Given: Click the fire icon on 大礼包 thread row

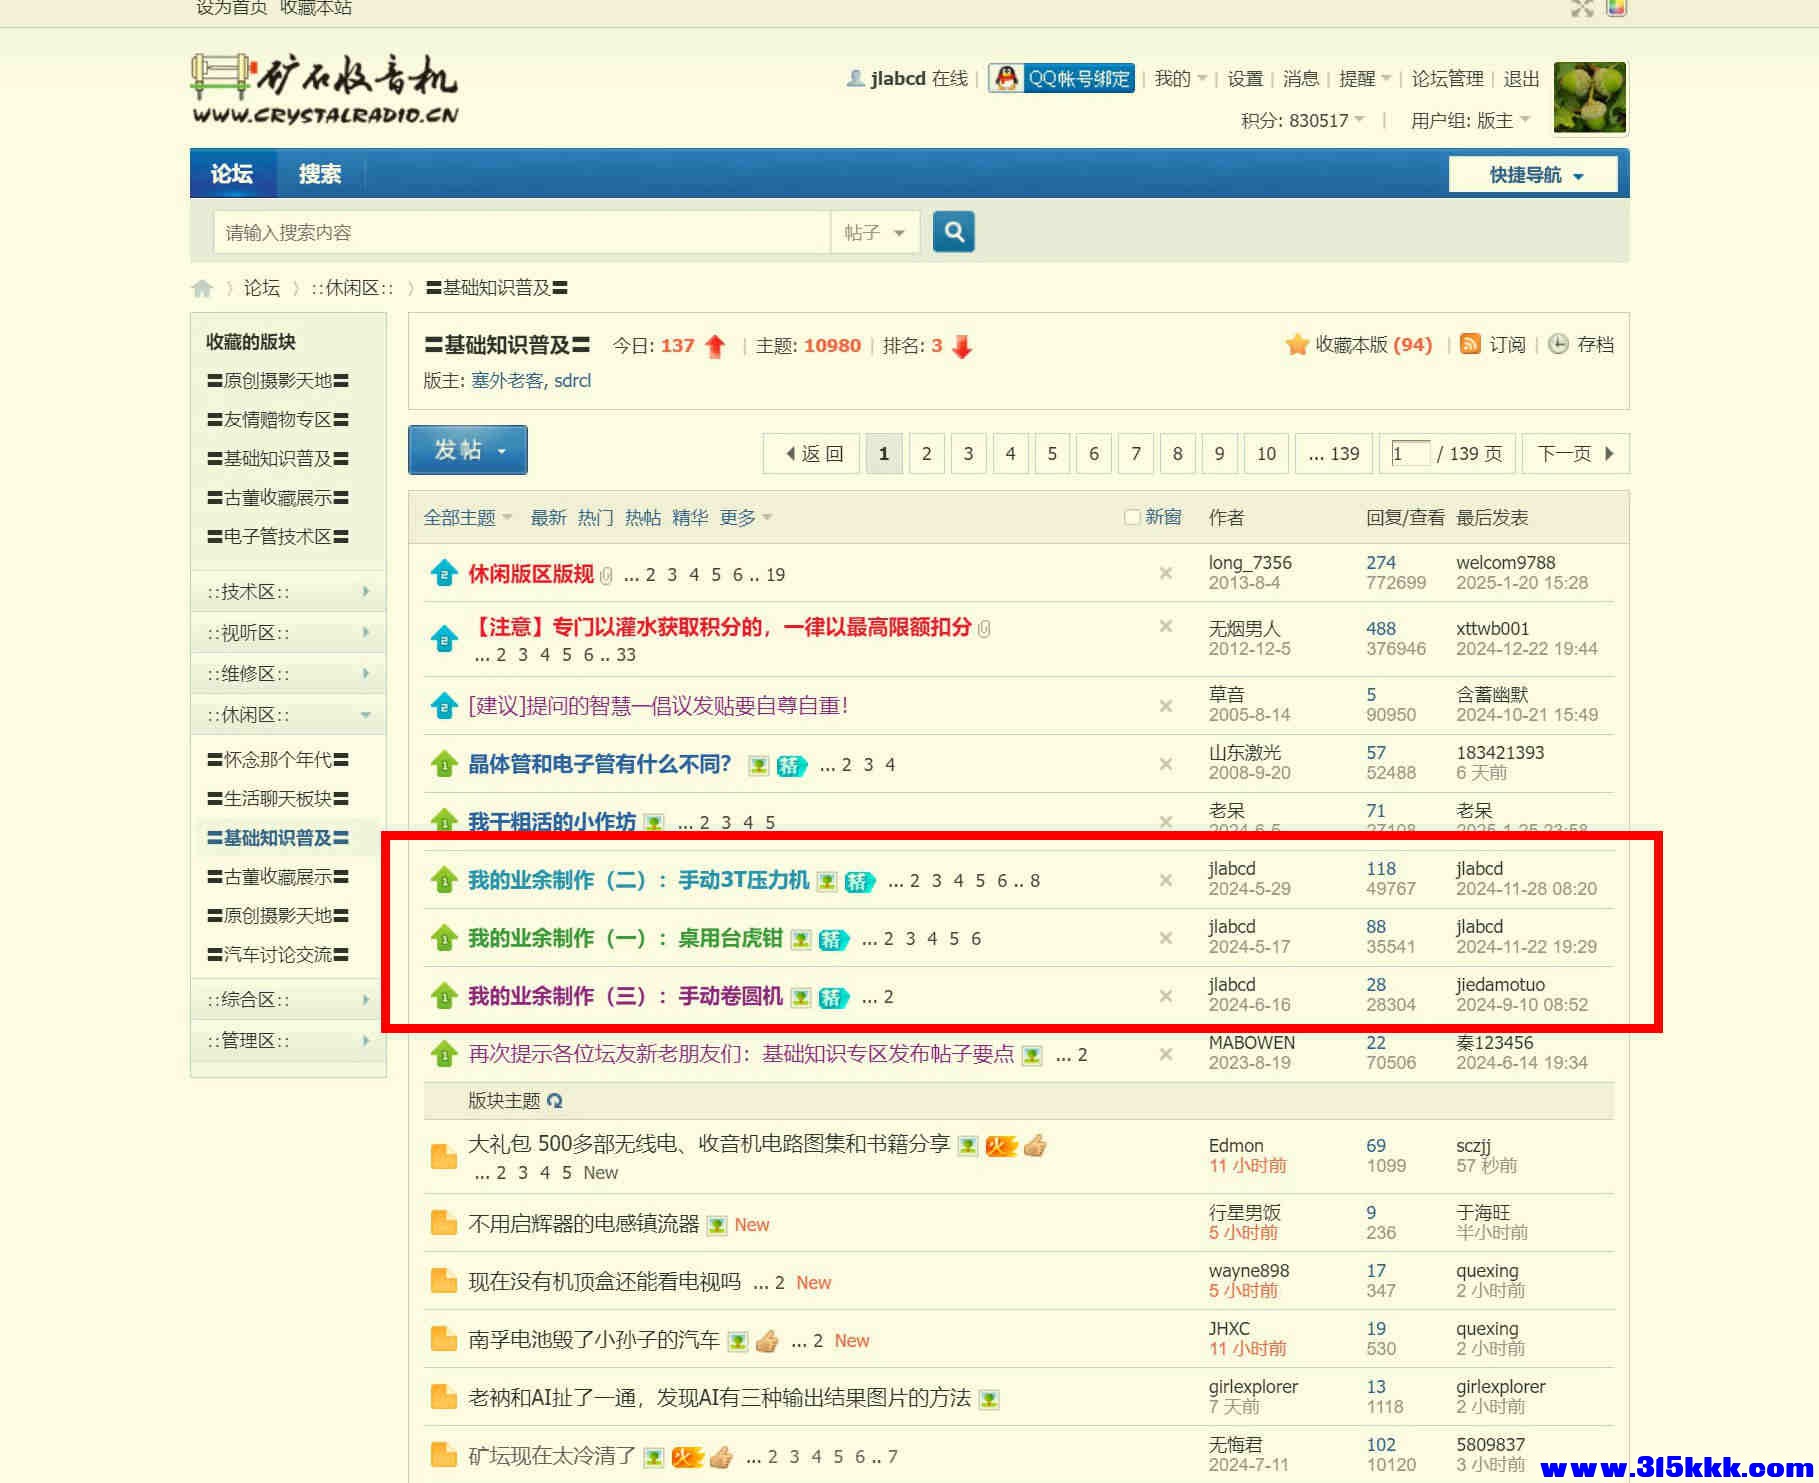Looking at the screenshot, I should point(1001,1146).
